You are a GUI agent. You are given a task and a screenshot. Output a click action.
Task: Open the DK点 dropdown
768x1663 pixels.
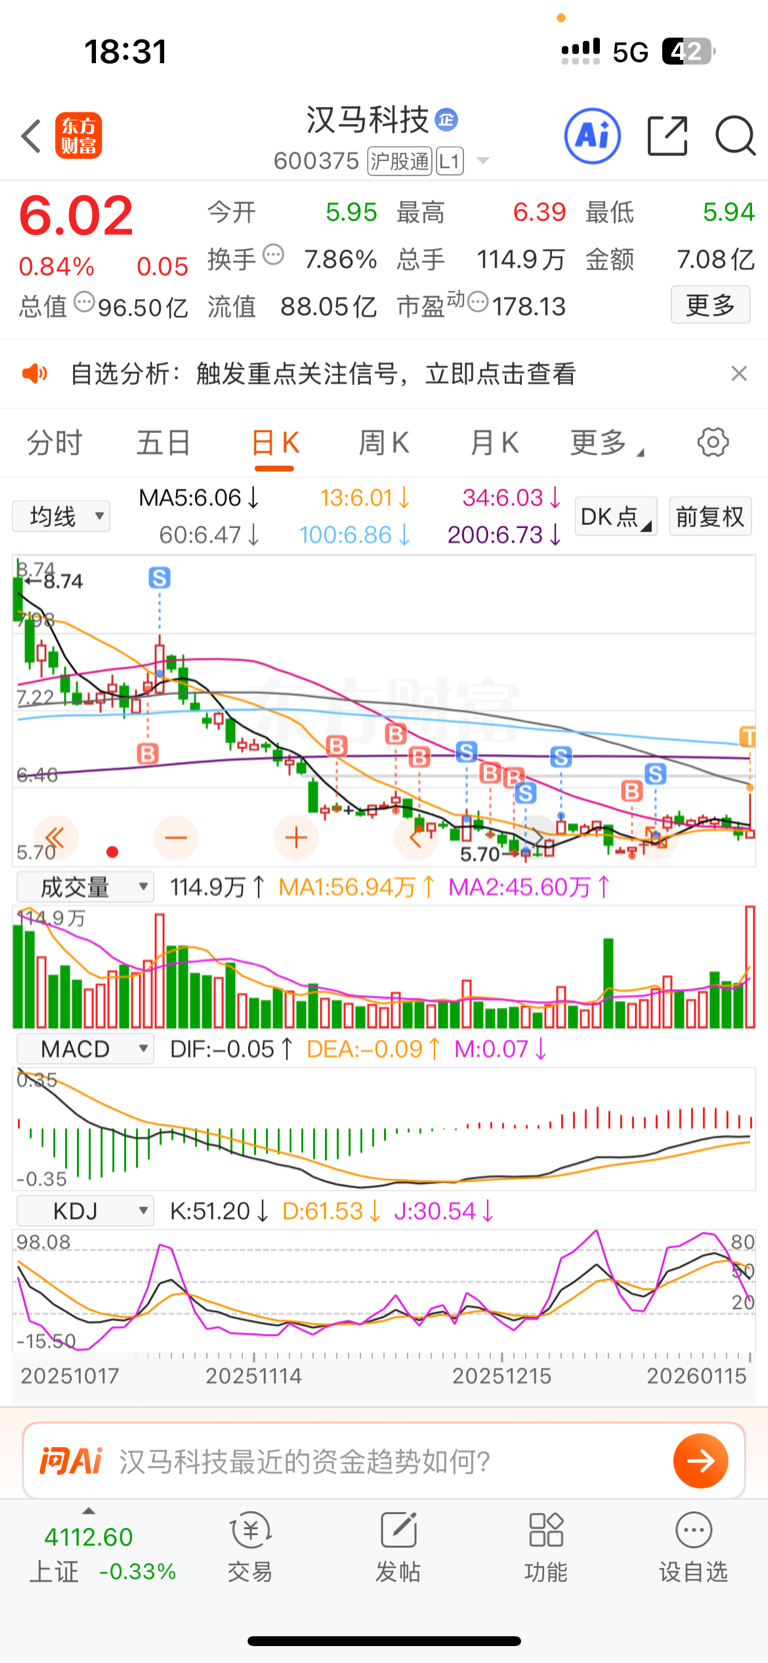(x=616, y=516)
